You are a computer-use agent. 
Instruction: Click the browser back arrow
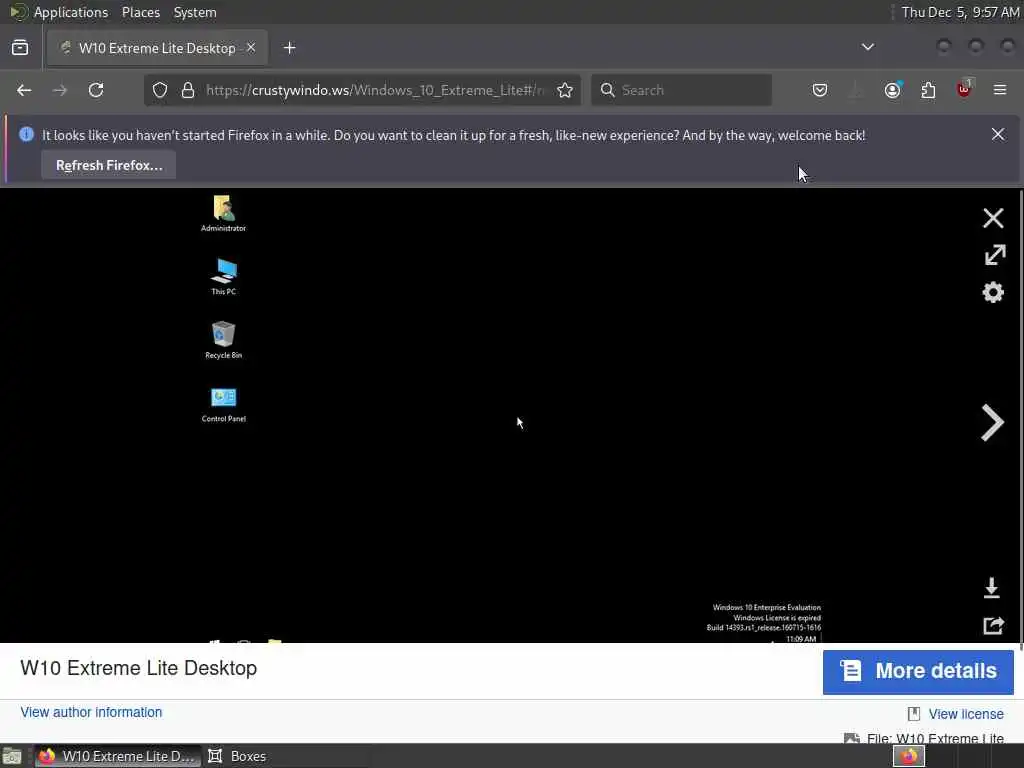point(24,90)
